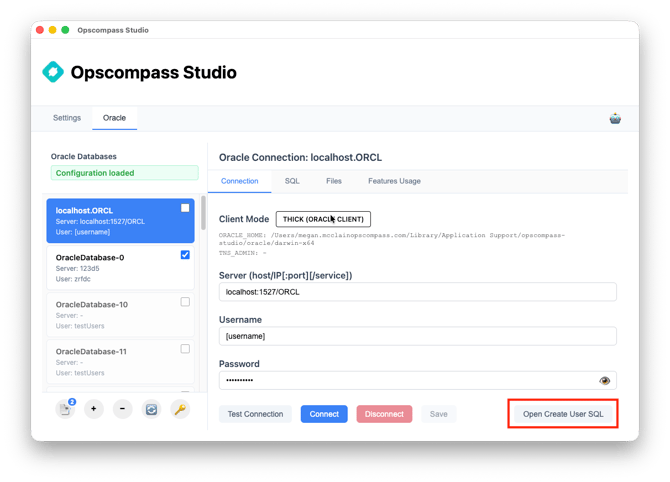The width and height of the screenshot is (670, 482).
Task: Open the robot assistant icon
Action: (615, 118)
